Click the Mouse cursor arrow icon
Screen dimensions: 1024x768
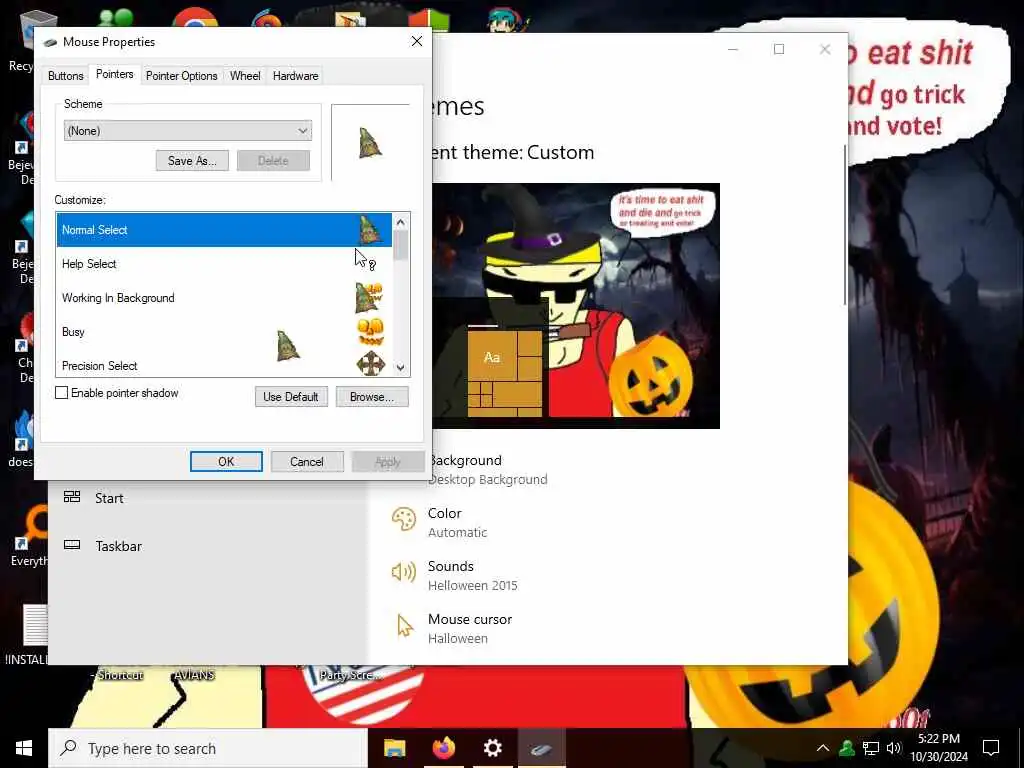[x=405, y=626]
